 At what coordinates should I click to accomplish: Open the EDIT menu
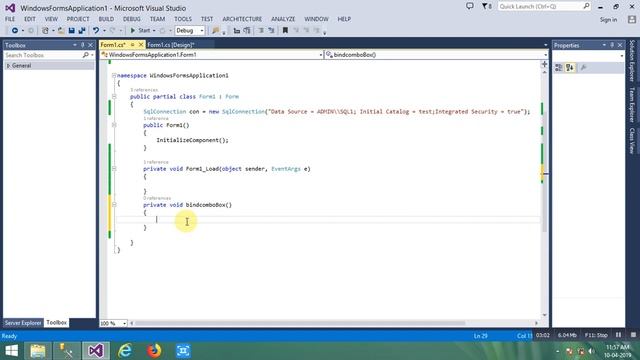tap(30, 19)
